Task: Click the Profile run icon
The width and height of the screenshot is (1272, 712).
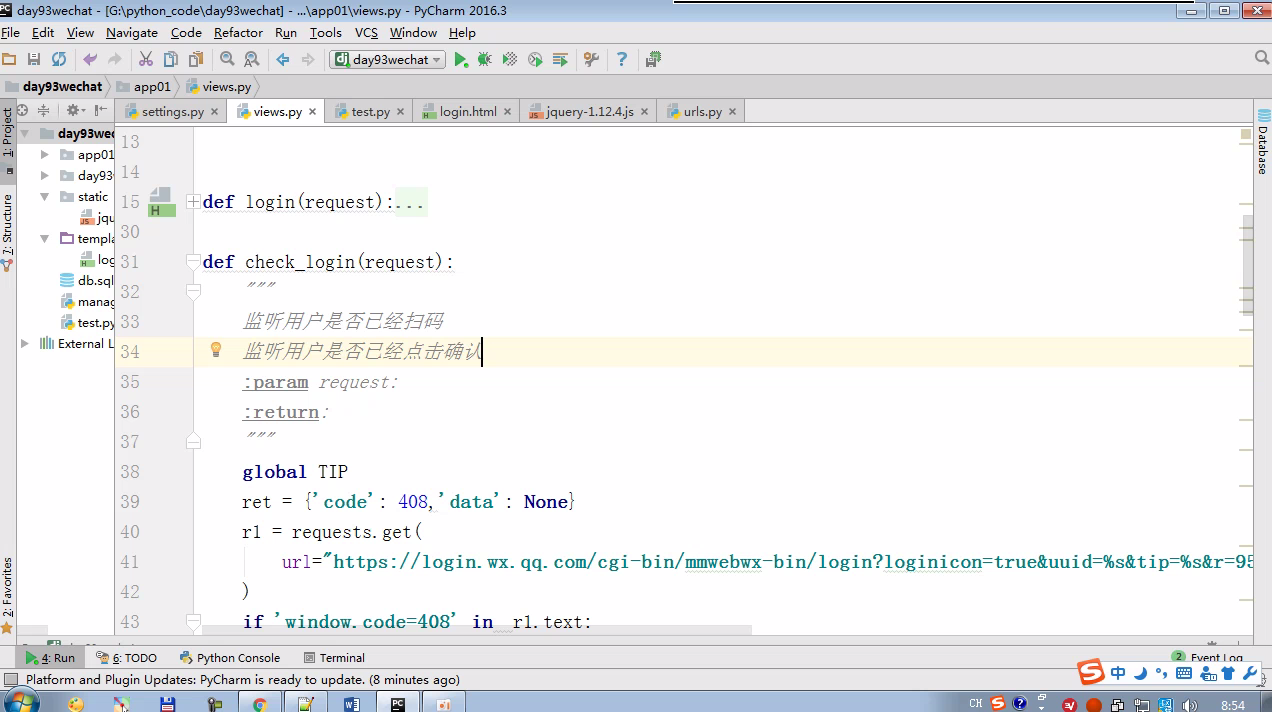Action: 535,60
